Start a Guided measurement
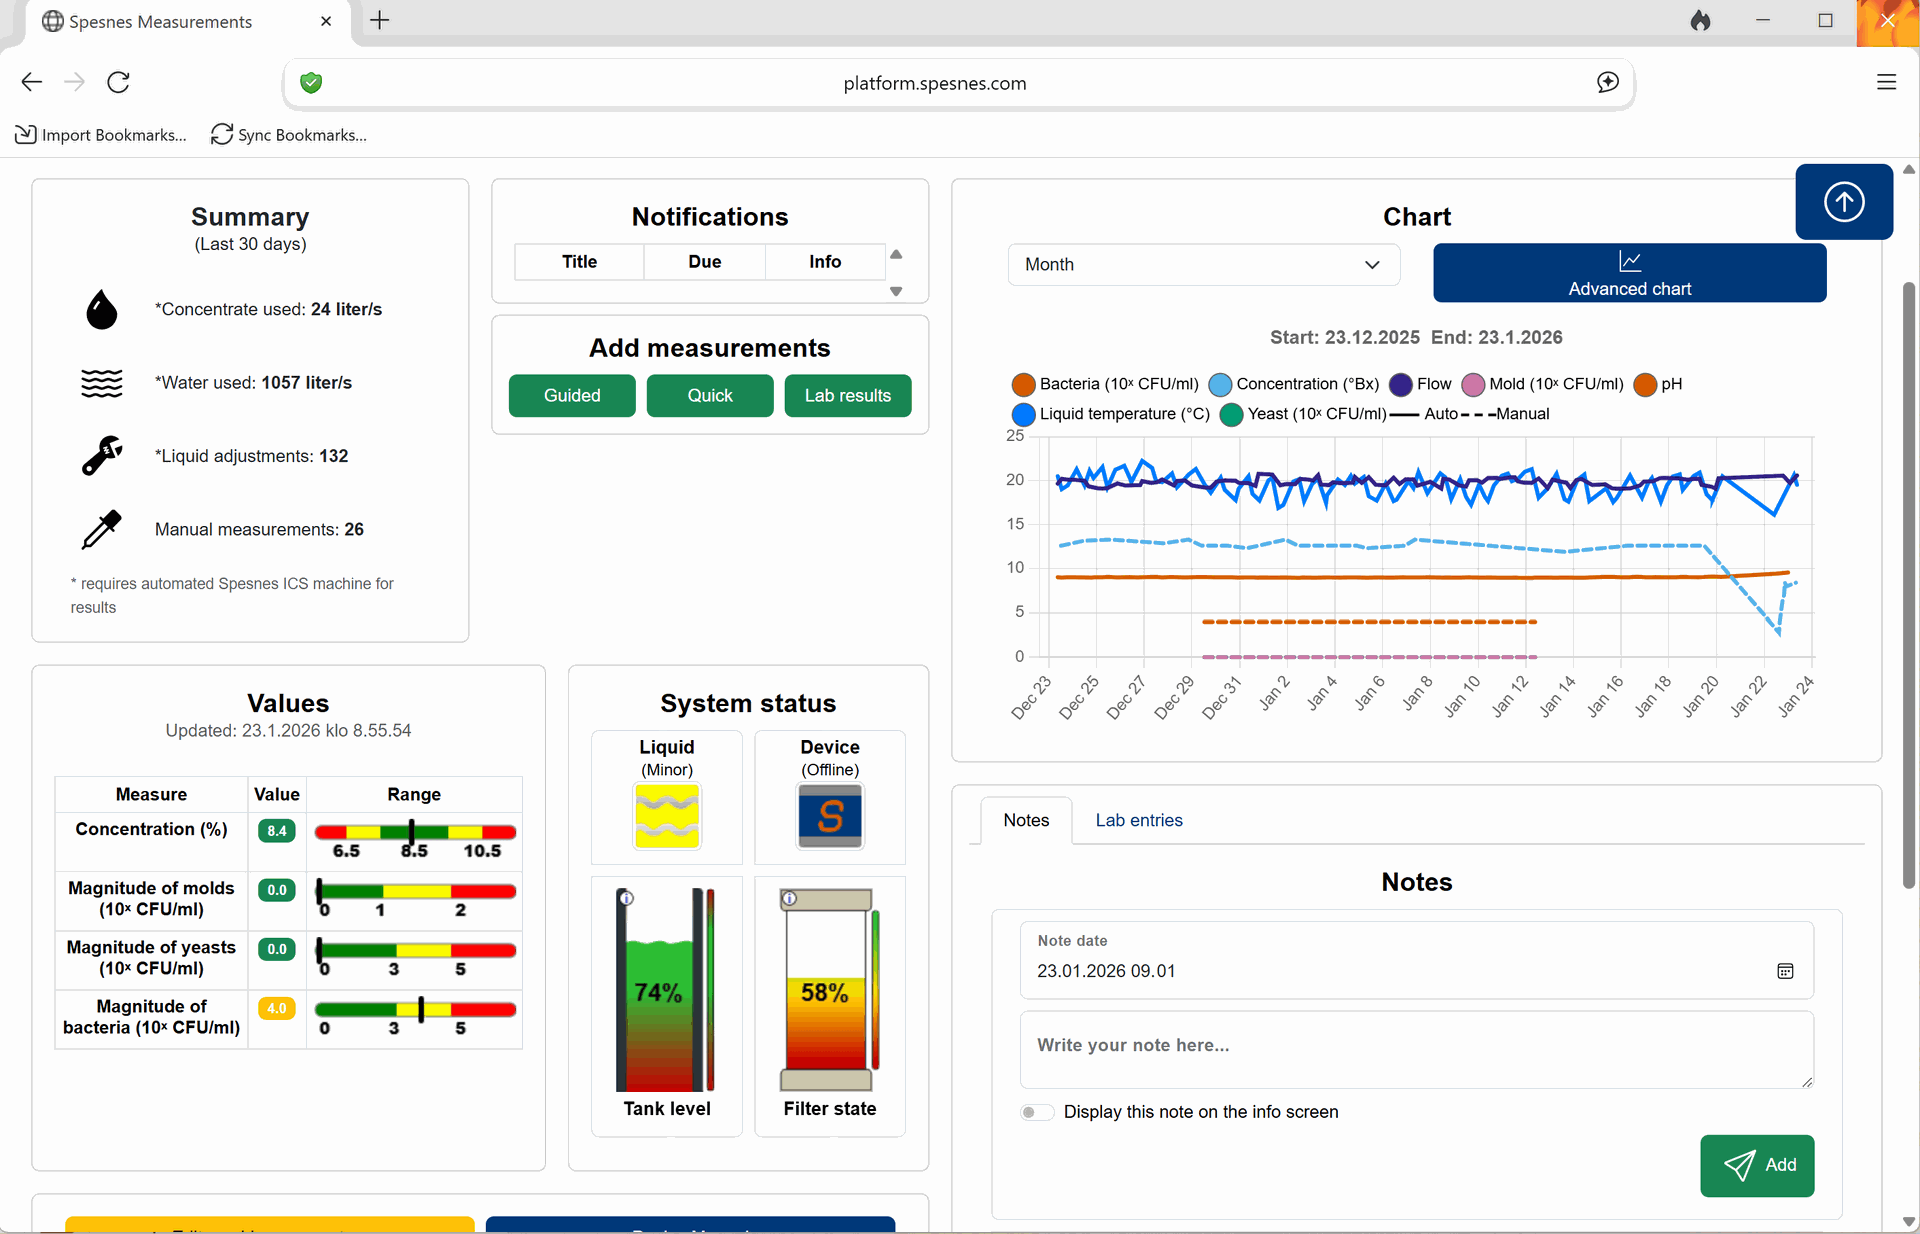The width and height of the screenshot is (1920, 1234). pyautogui.click(x=572, y=396)
